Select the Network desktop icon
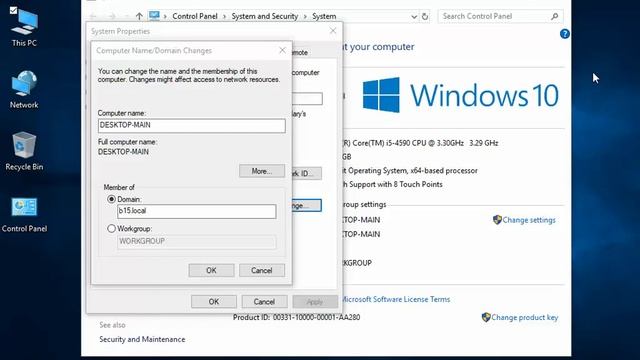Viewport: 640px width, 360px height. (24, 89)
